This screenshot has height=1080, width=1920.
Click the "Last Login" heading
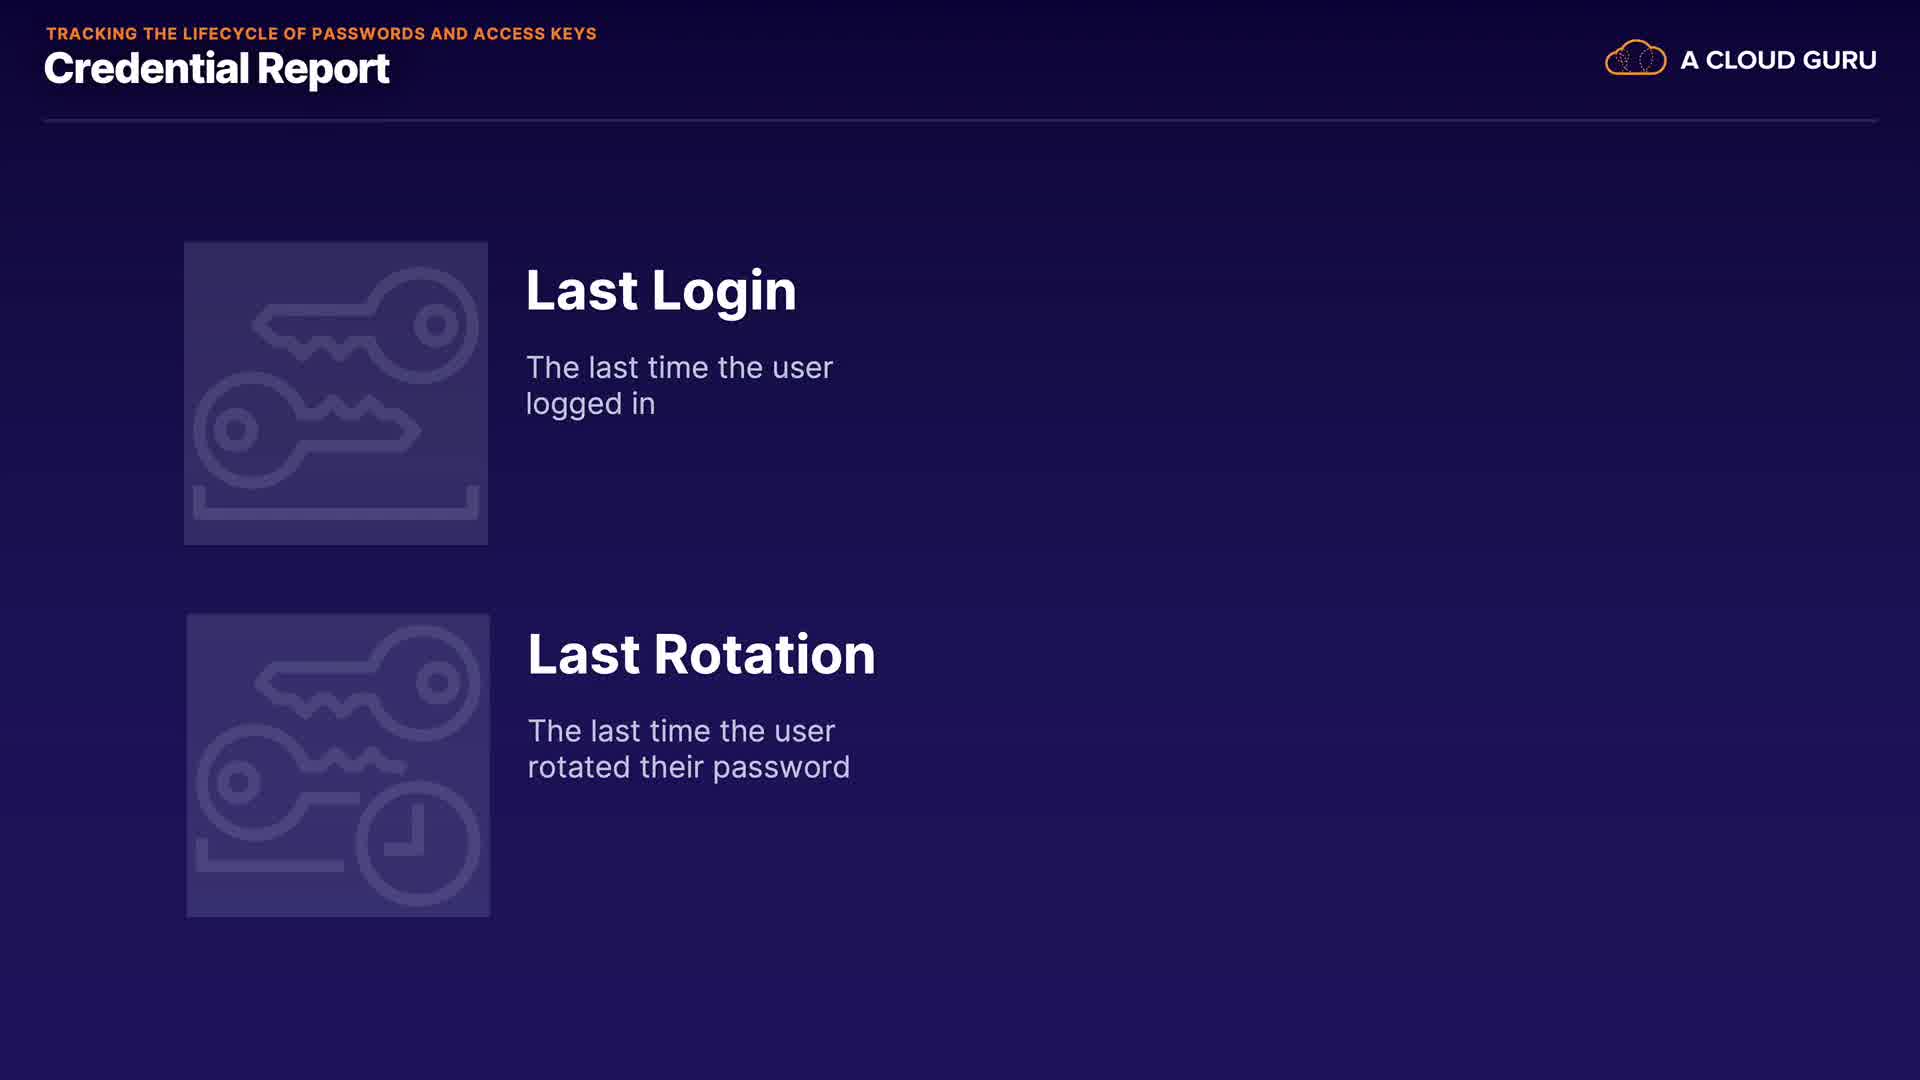click(661, 291)
